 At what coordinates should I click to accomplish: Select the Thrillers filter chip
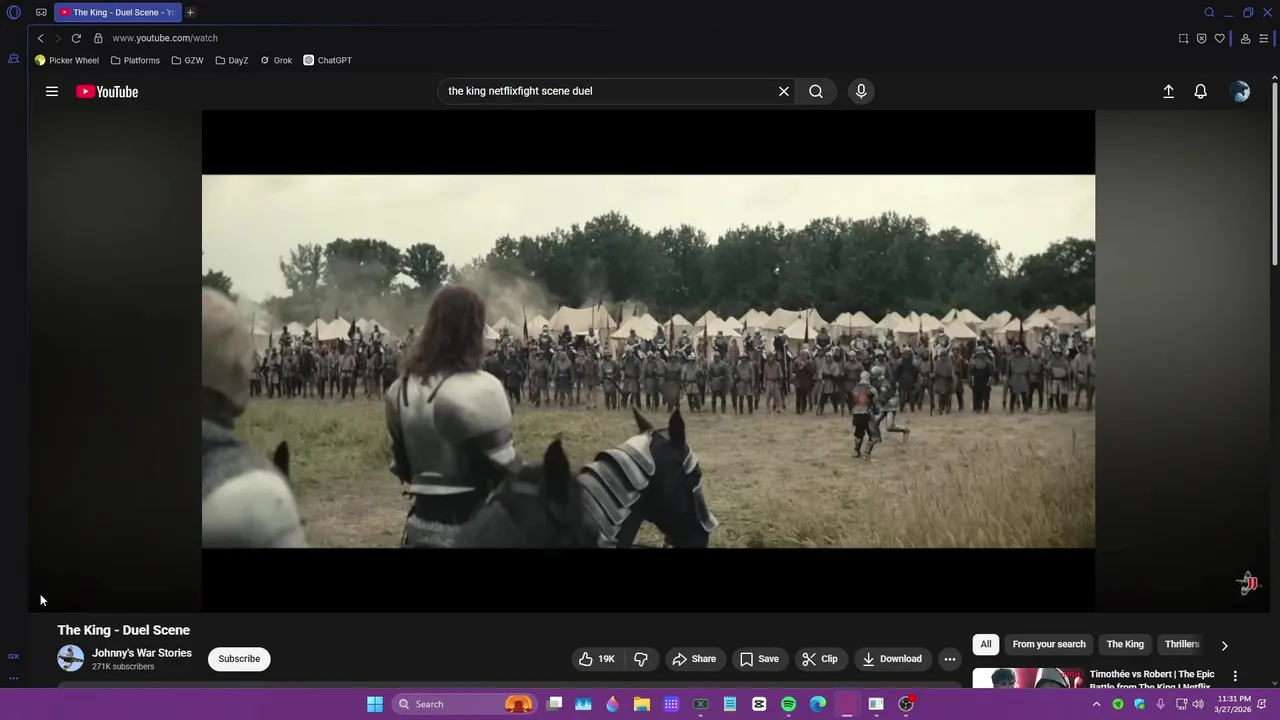click(x=1182, y=644)
